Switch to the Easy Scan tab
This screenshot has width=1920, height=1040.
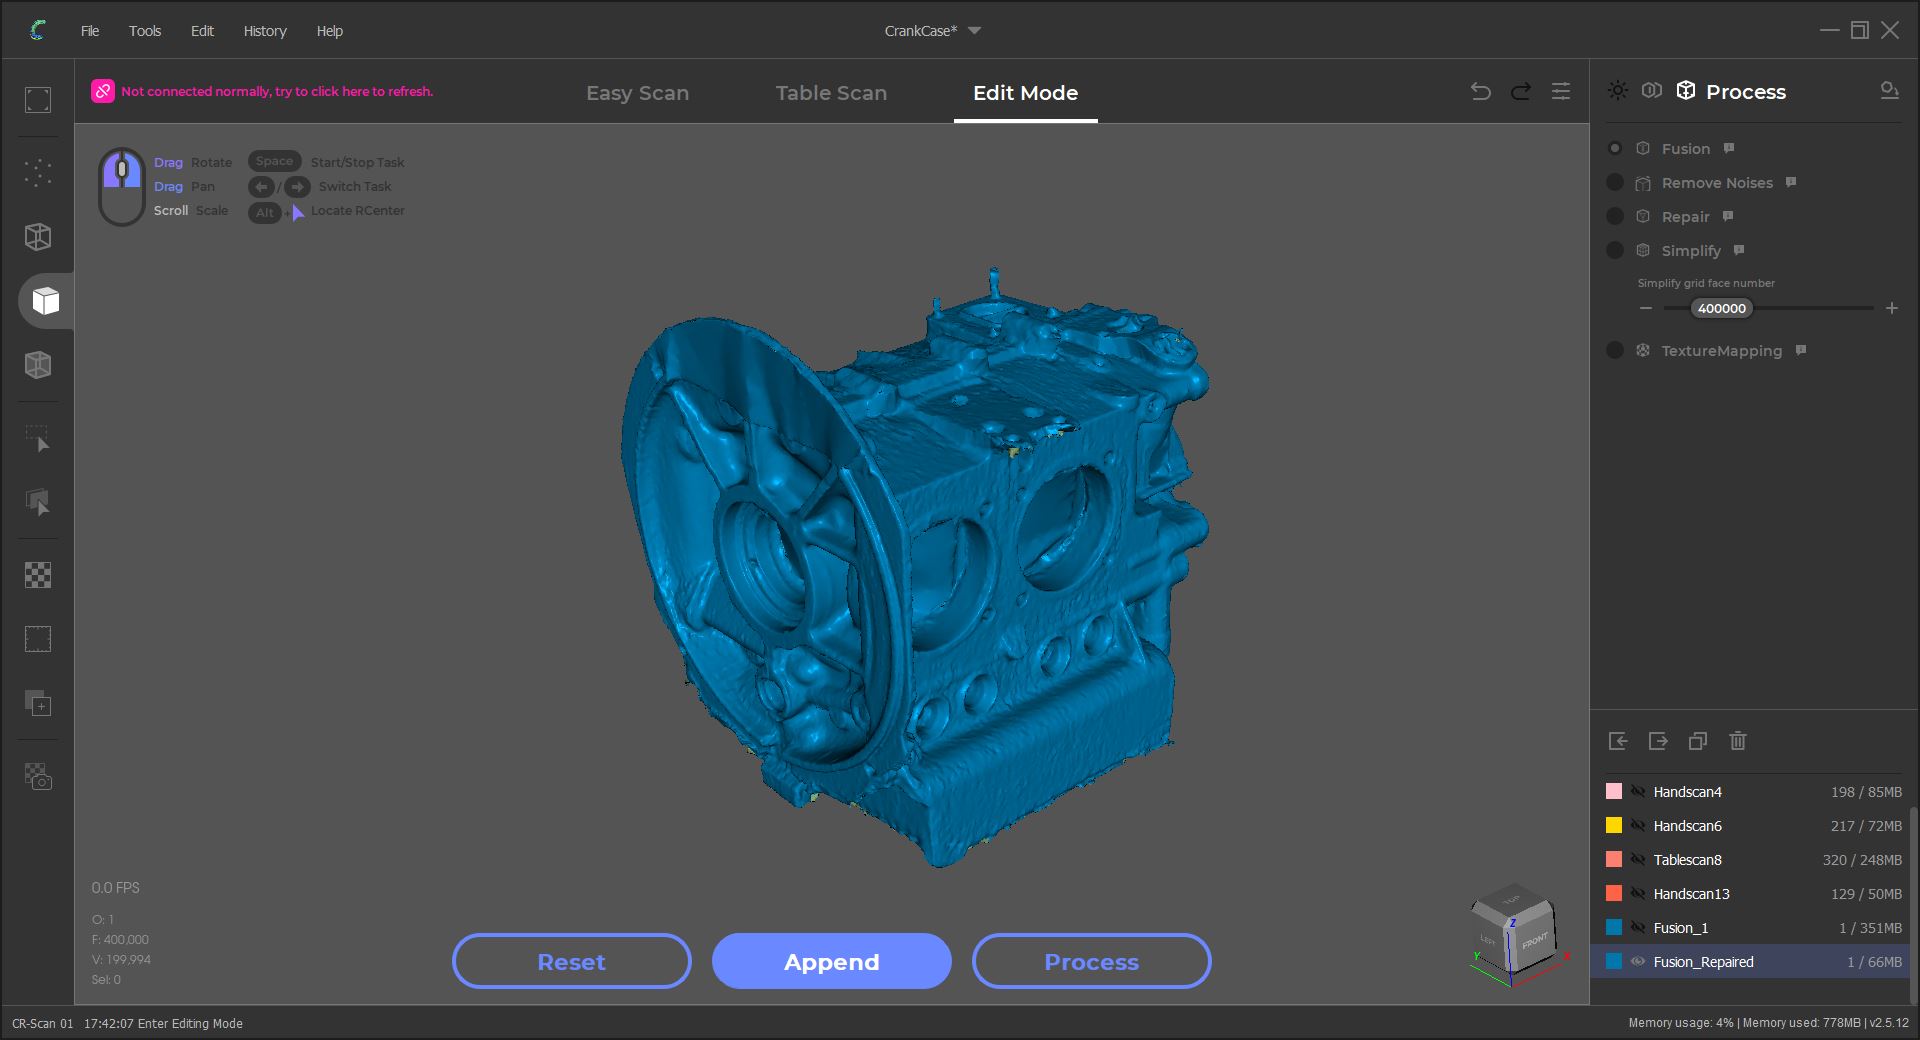(637, 93)
